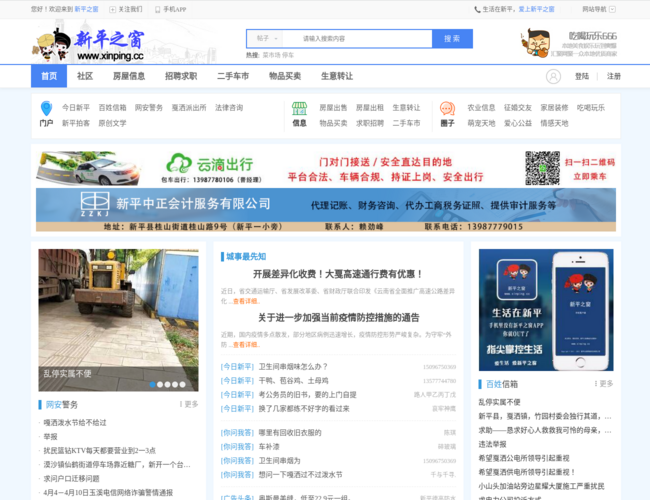Open the 大戛高速通行费 headline article
Screen dimensions: 650x500
pos(338,273)
